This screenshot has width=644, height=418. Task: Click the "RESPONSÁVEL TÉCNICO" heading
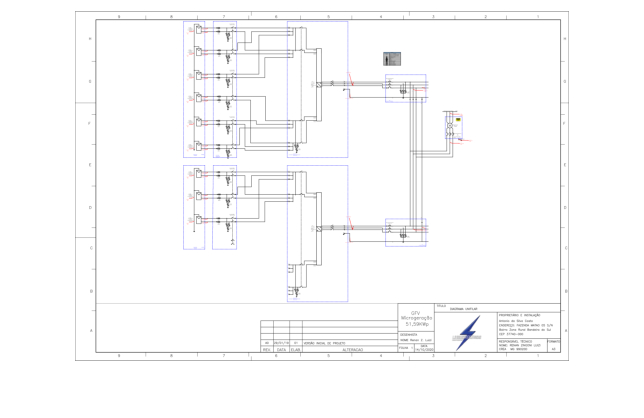tap(515, 342)
